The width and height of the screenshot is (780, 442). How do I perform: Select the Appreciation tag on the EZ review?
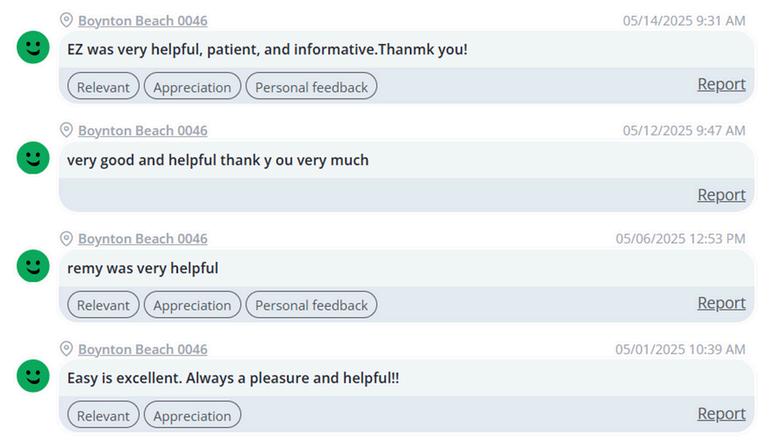point(192,87)
